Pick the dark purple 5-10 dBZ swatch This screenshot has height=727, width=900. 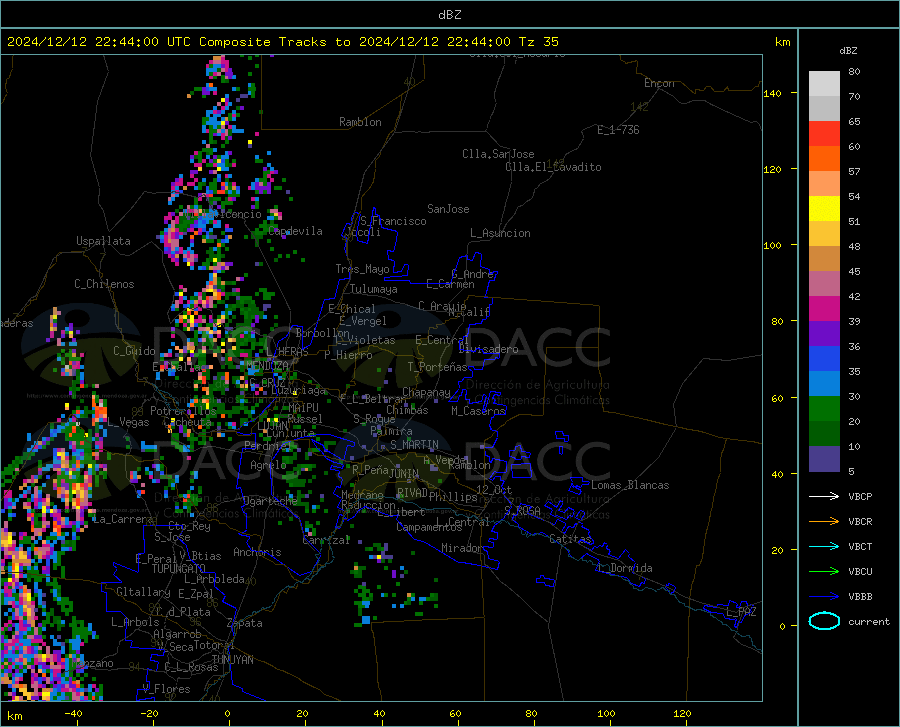(824, 459)
